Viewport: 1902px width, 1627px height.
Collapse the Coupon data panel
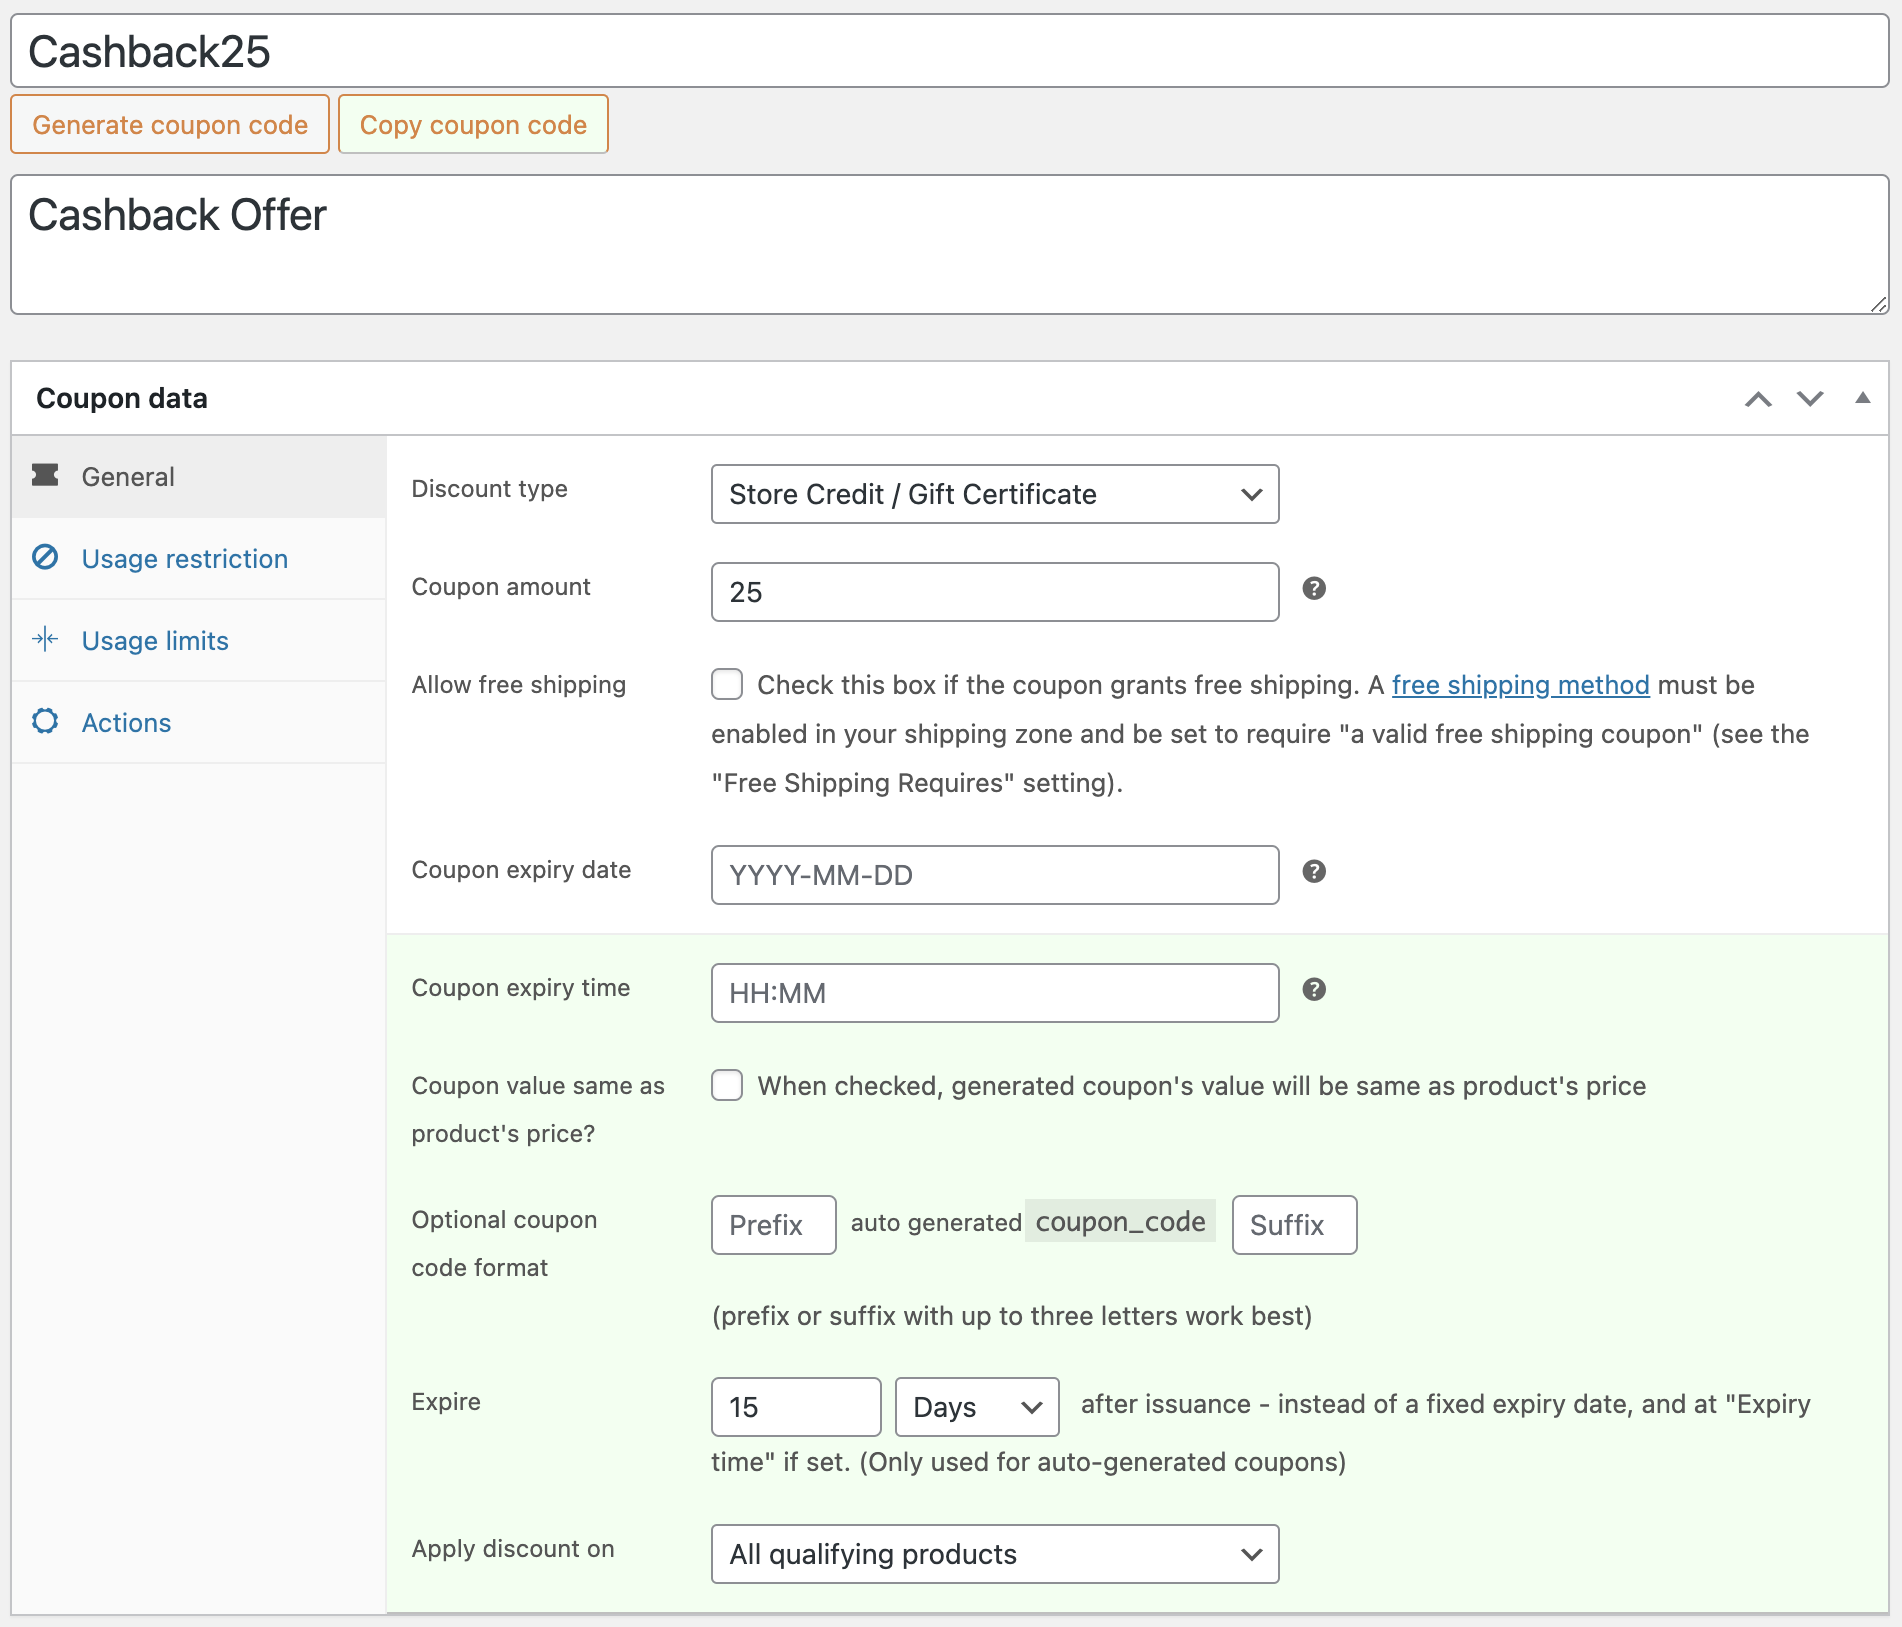coord(1862,398)
